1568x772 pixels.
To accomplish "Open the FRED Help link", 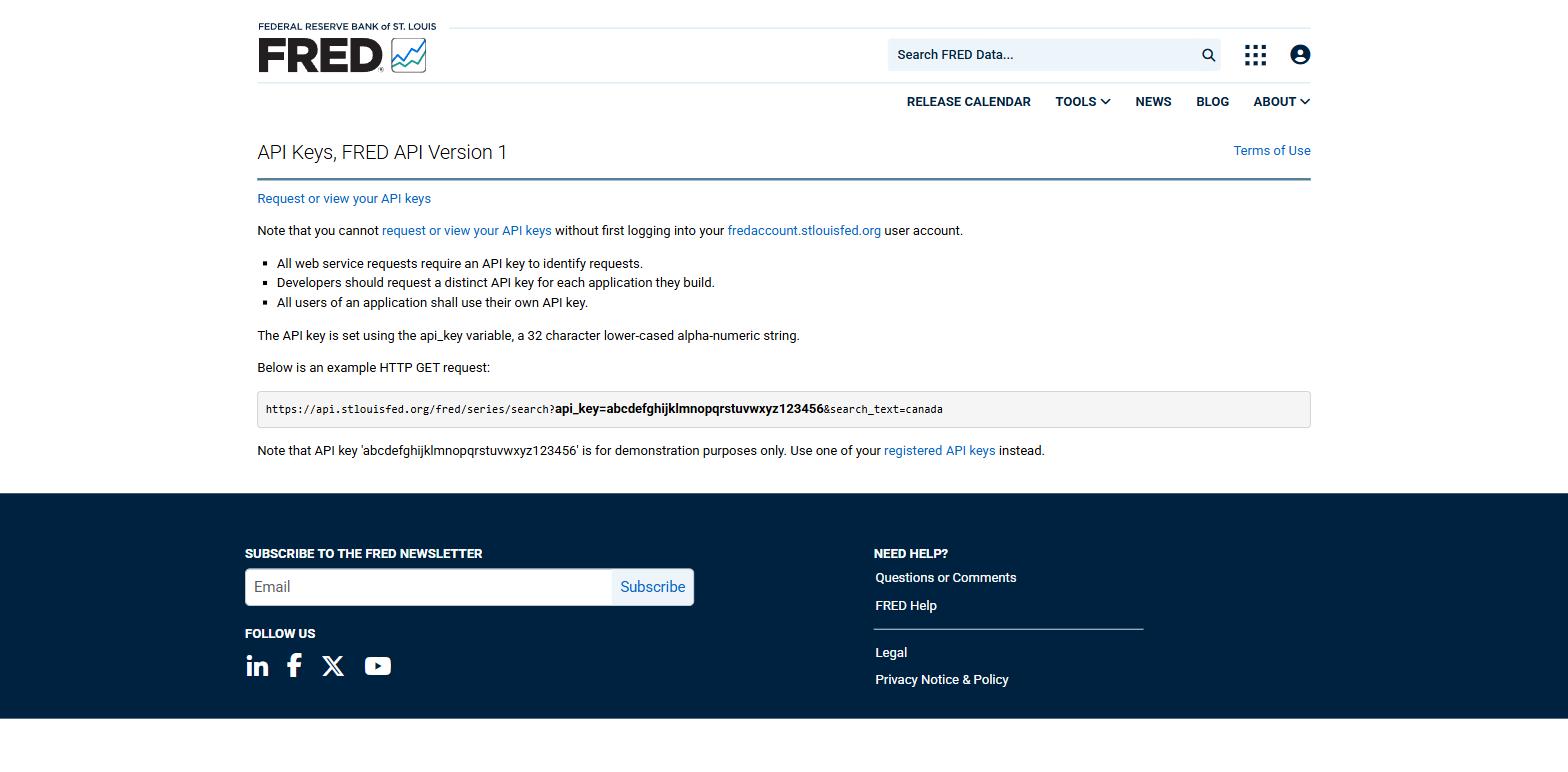I will tap(906, 606).
